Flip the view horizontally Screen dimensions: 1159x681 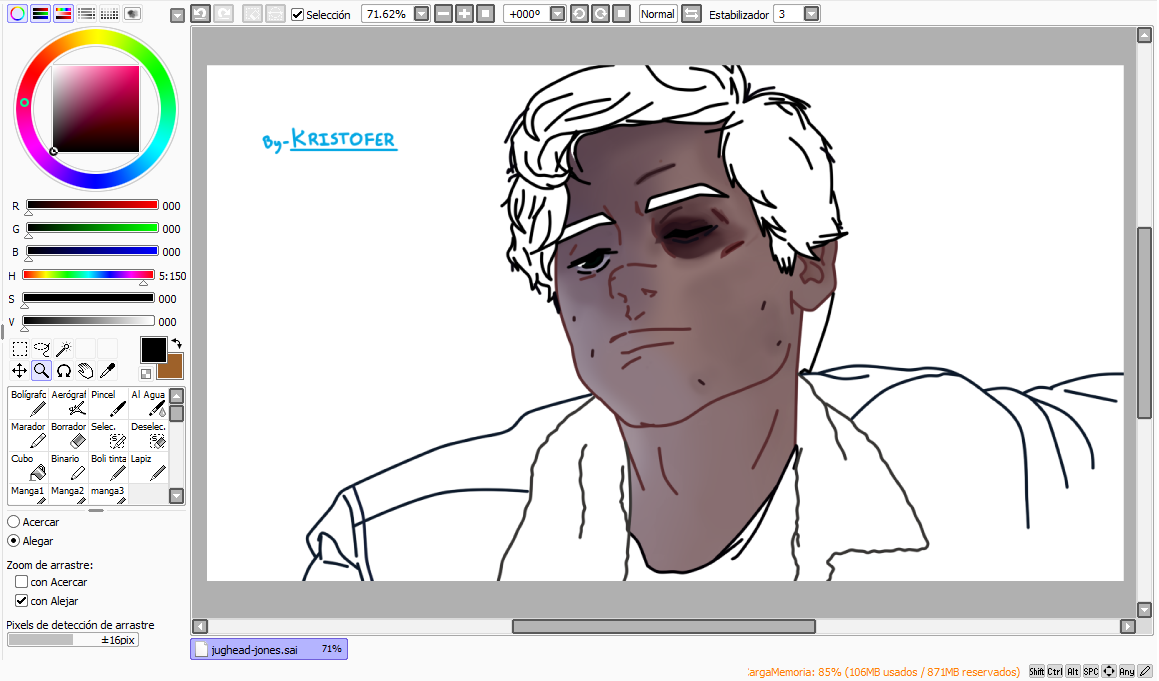[x=691, y=14]
